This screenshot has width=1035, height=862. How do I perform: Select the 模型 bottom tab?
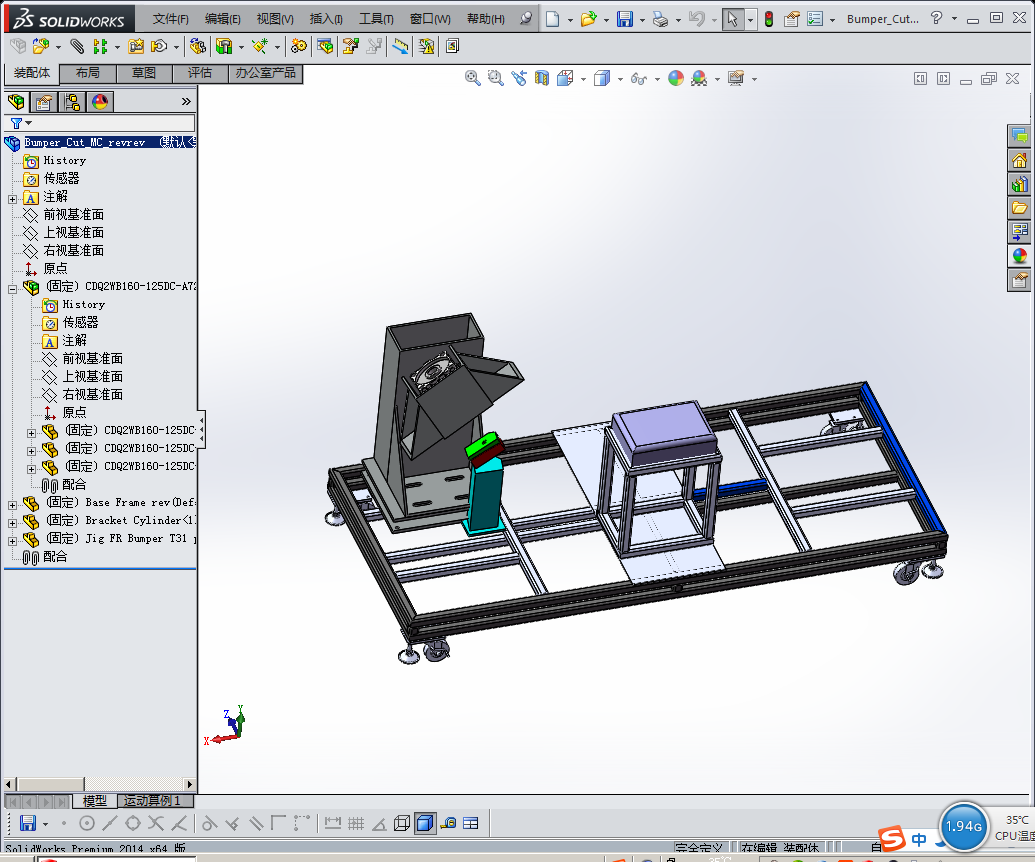point(94,801)
